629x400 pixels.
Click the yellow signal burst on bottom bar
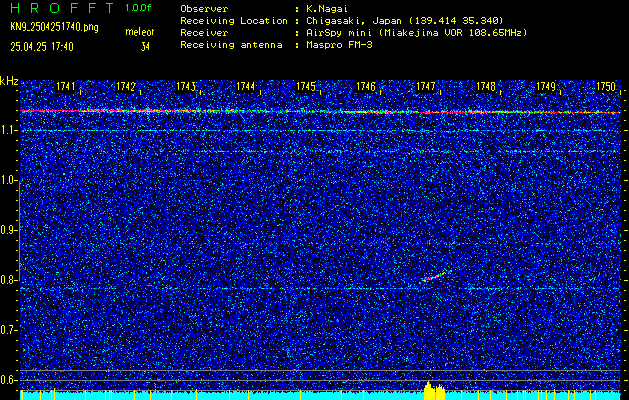pyautogui.click(x=434, y=391)
